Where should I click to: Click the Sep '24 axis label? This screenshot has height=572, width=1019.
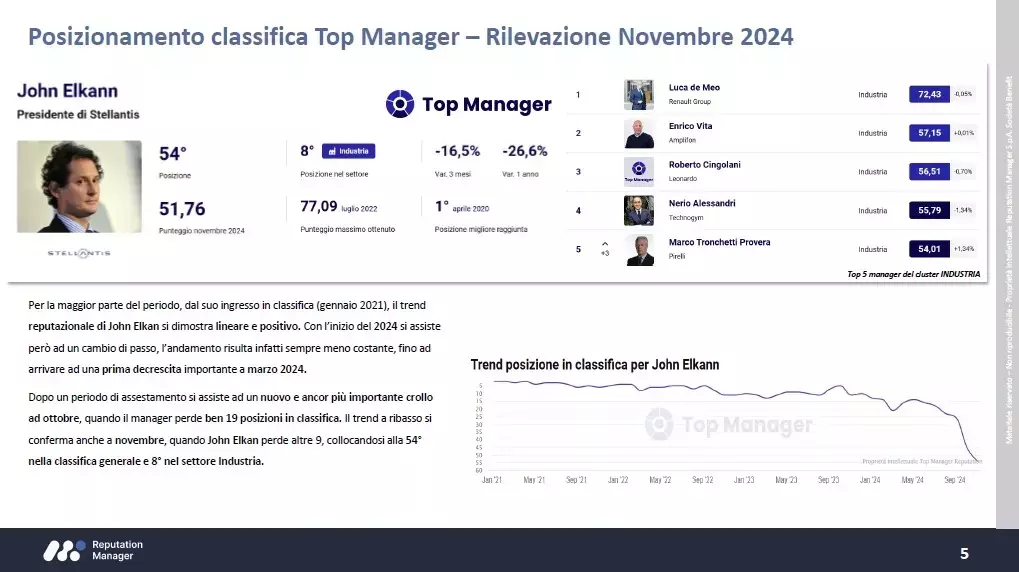tap(955, 480)
